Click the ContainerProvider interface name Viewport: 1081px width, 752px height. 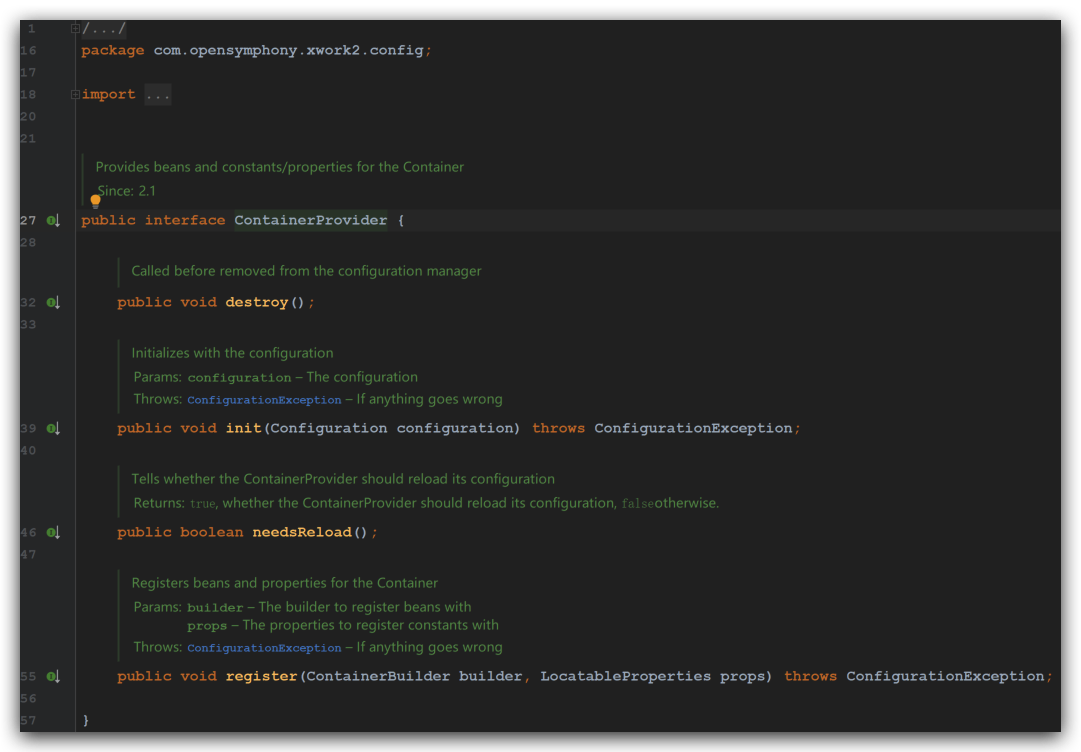310,221
